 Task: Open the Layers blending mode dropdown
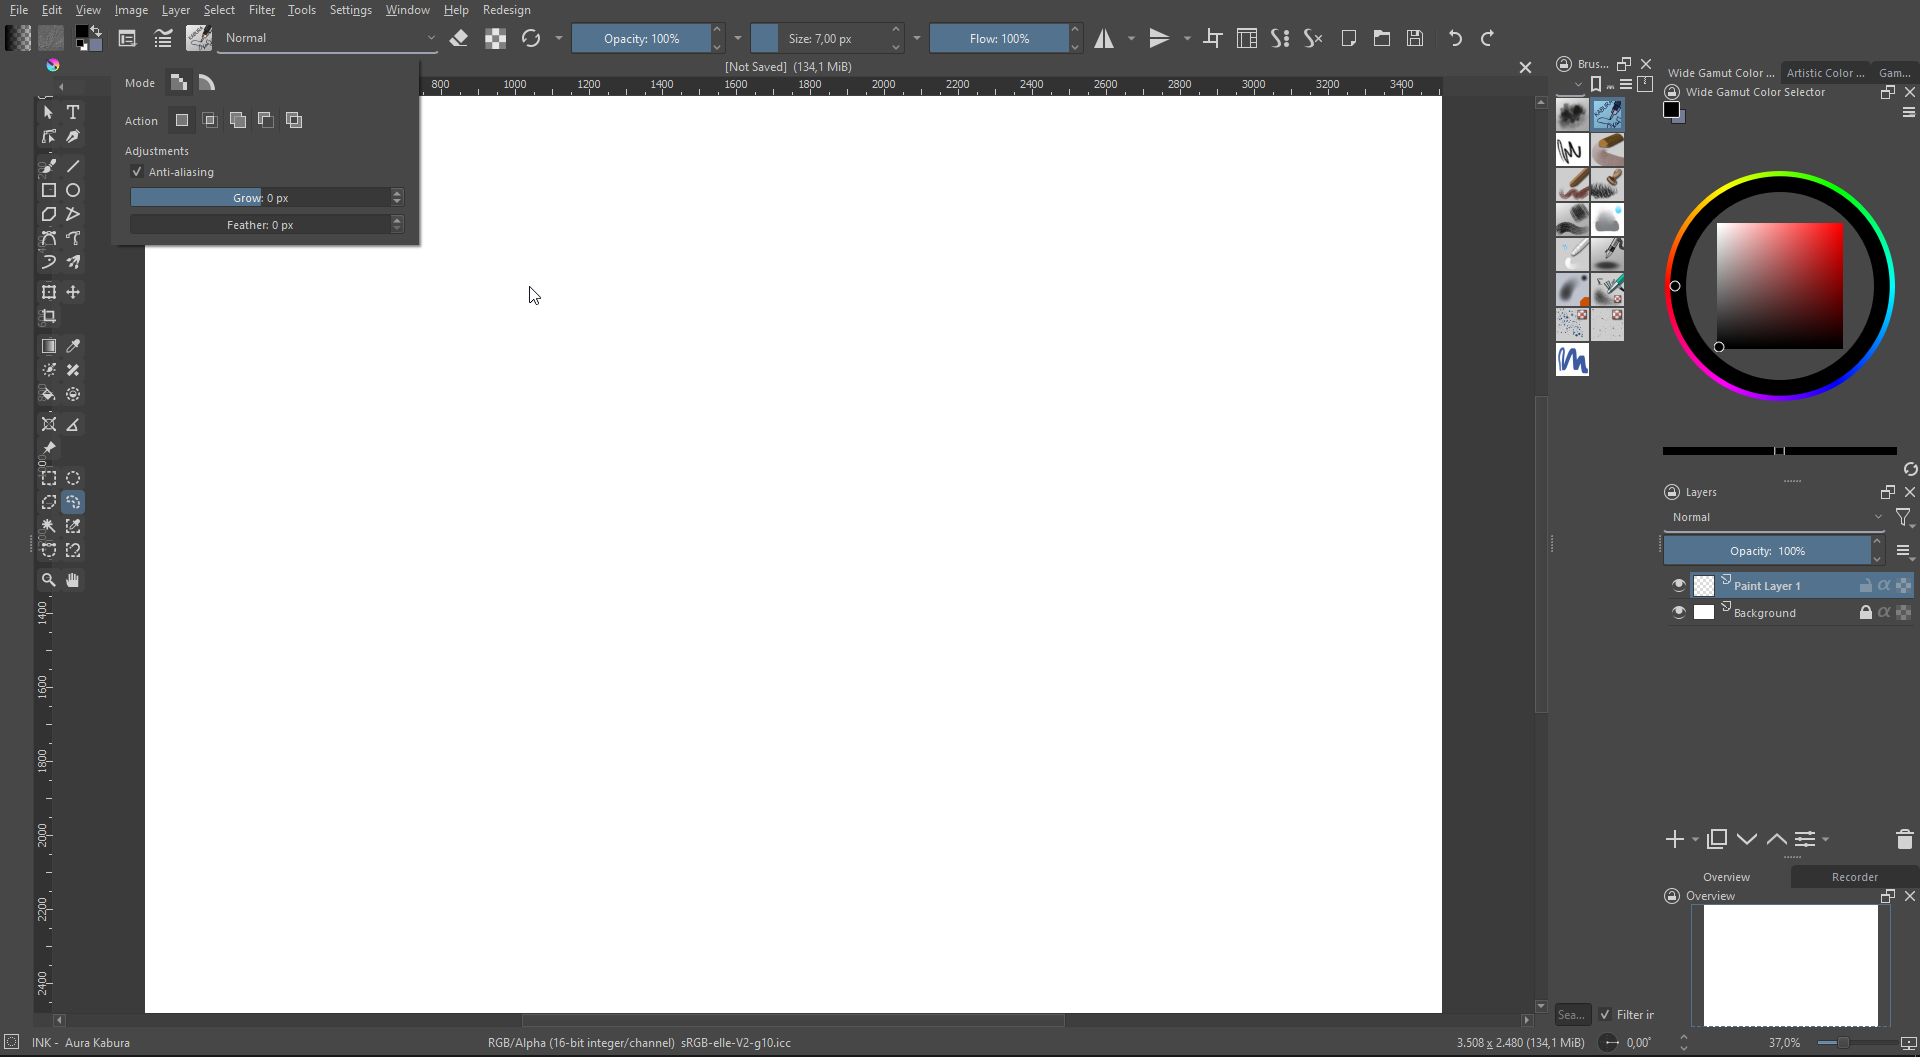coord(1775,517)
